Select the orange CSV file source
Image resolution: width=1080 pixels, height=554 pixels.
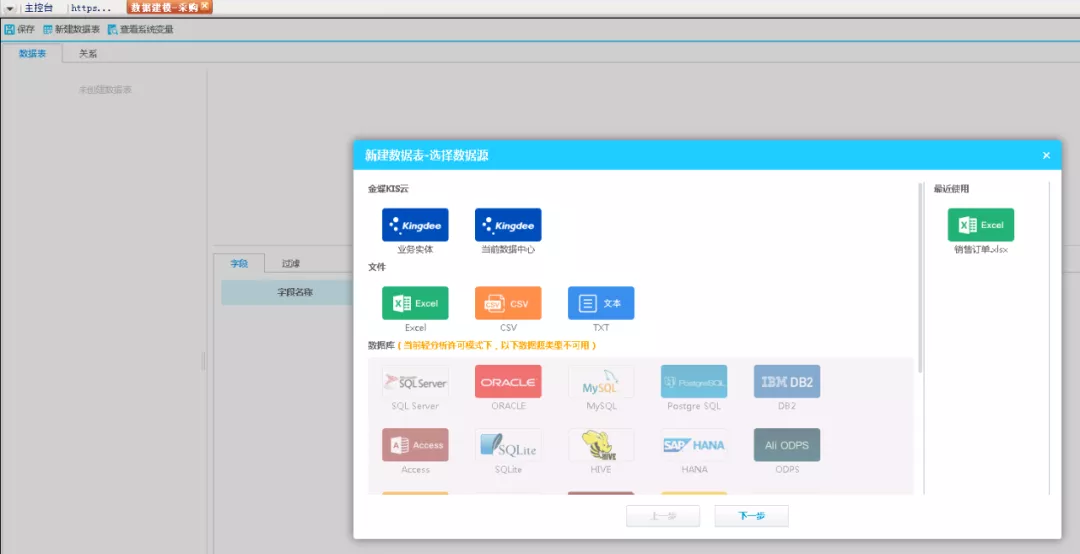[x=508, y=303]
